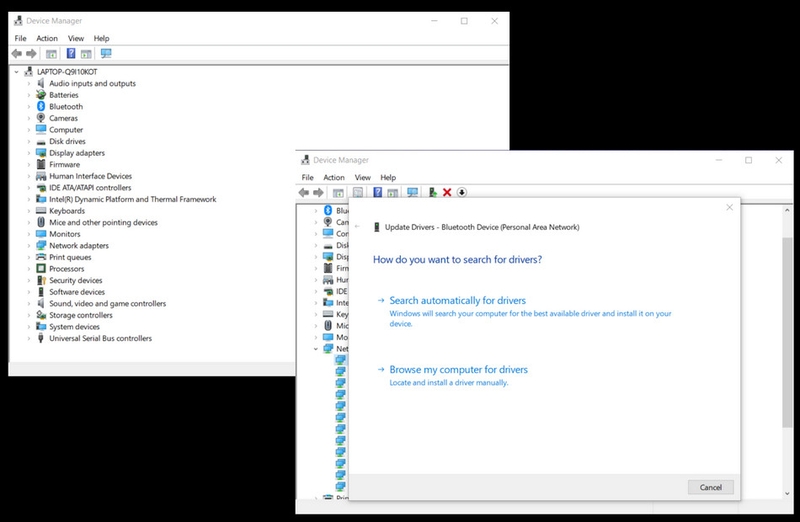Click right window vertical scrollbar thumb
This screenshot has width=800, height=522.
[787, 332]
